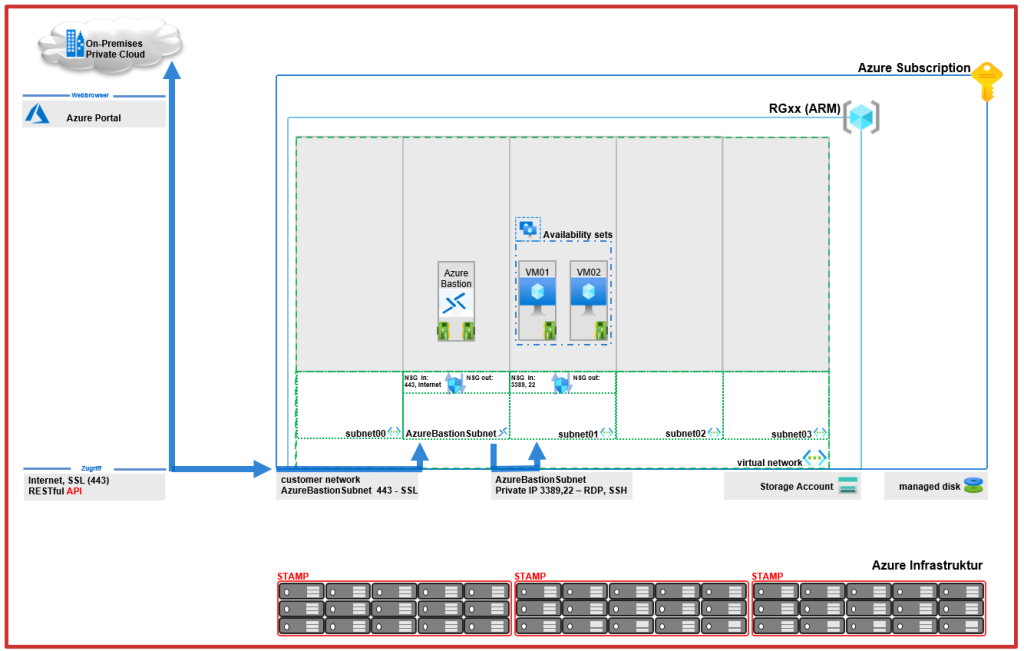Image resolution: width=1024 pixels, height=651 pixels.
Task: Click the "NSG in: 3389, 22" rule text
Action: [524, 381]
